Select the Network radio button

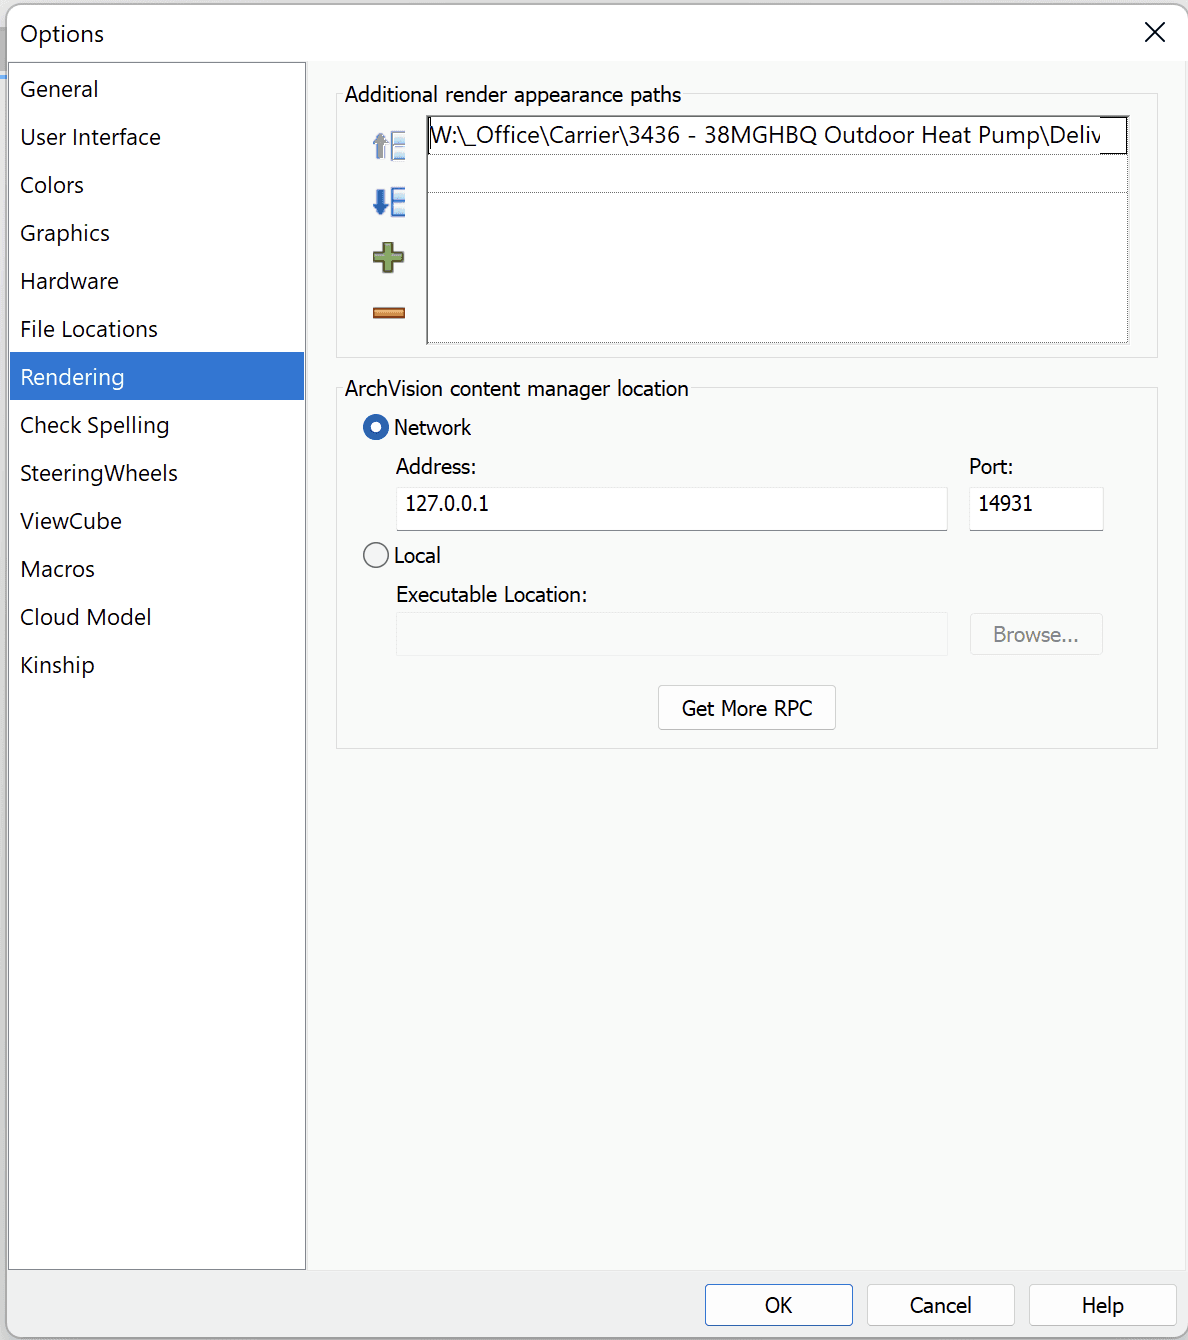point(375,427)
